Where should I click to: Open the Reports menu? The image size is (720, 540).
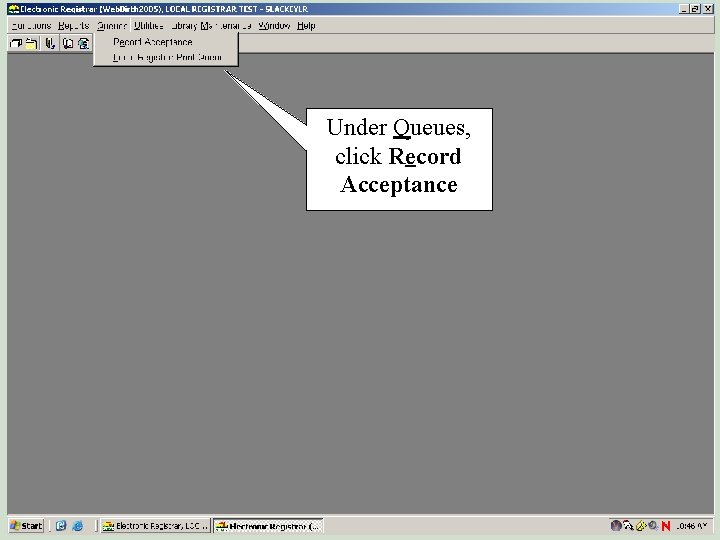click(x=73, y=26)
